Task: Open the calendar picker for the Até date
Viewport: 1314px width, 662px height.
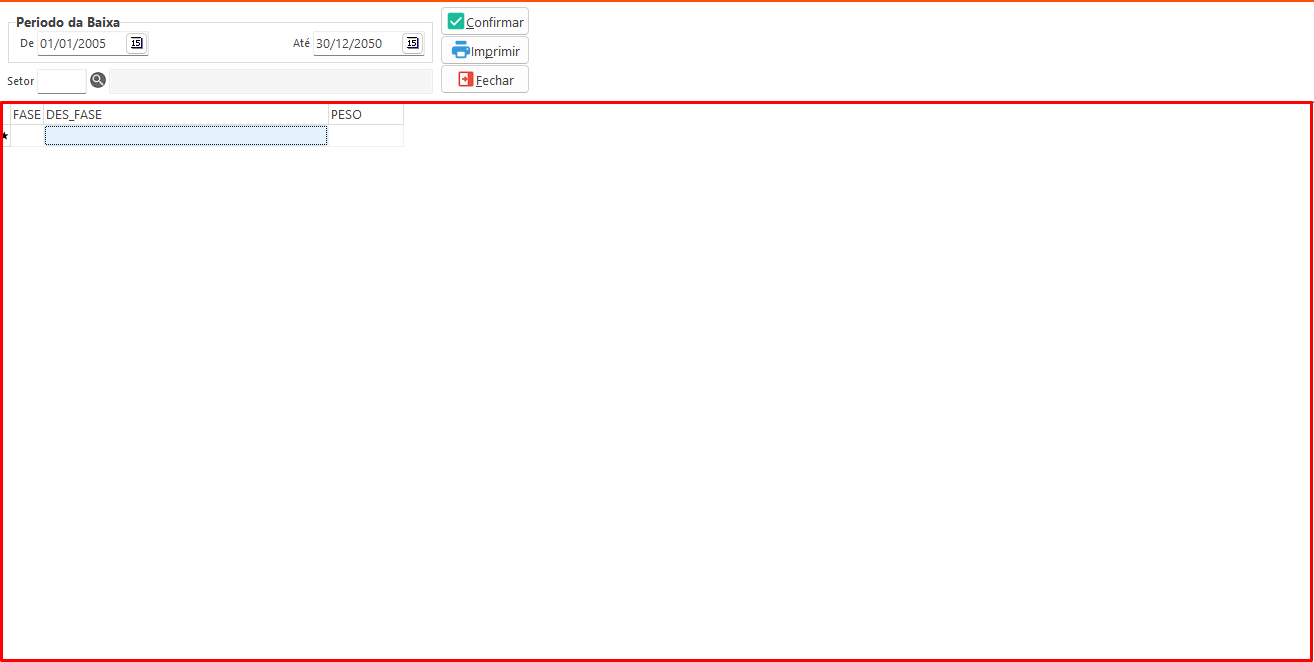Action: tap(412, 43)
